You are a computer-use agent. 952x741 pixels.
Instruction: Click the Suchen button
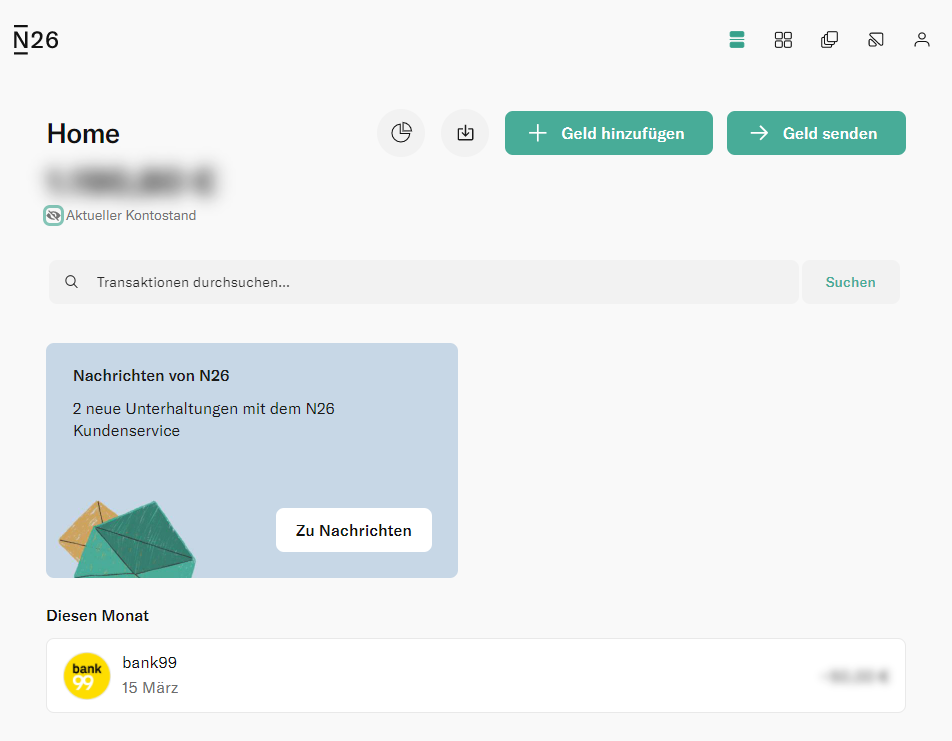[850, 282]
